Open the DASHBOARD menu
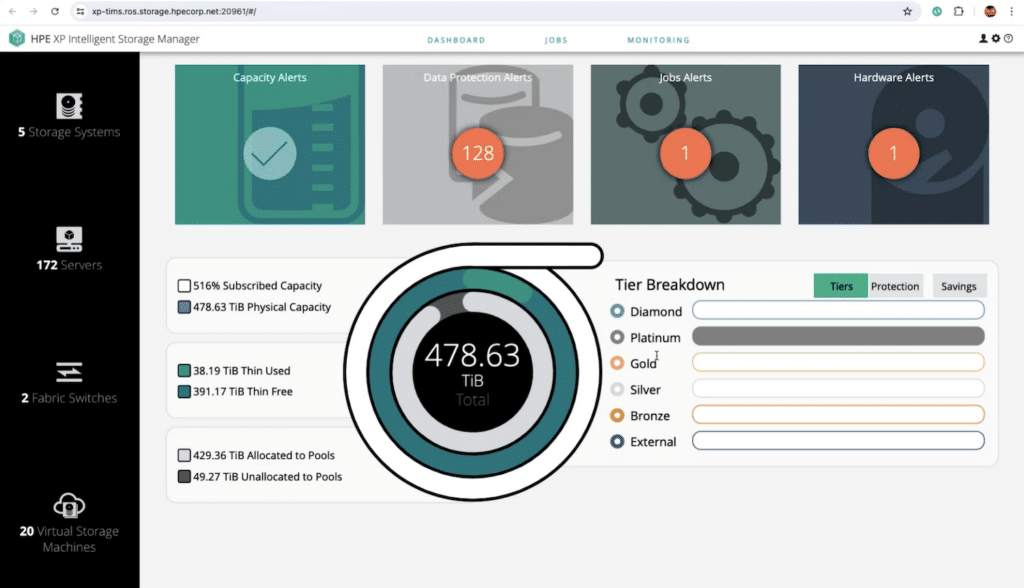 [x=456, y=40]
